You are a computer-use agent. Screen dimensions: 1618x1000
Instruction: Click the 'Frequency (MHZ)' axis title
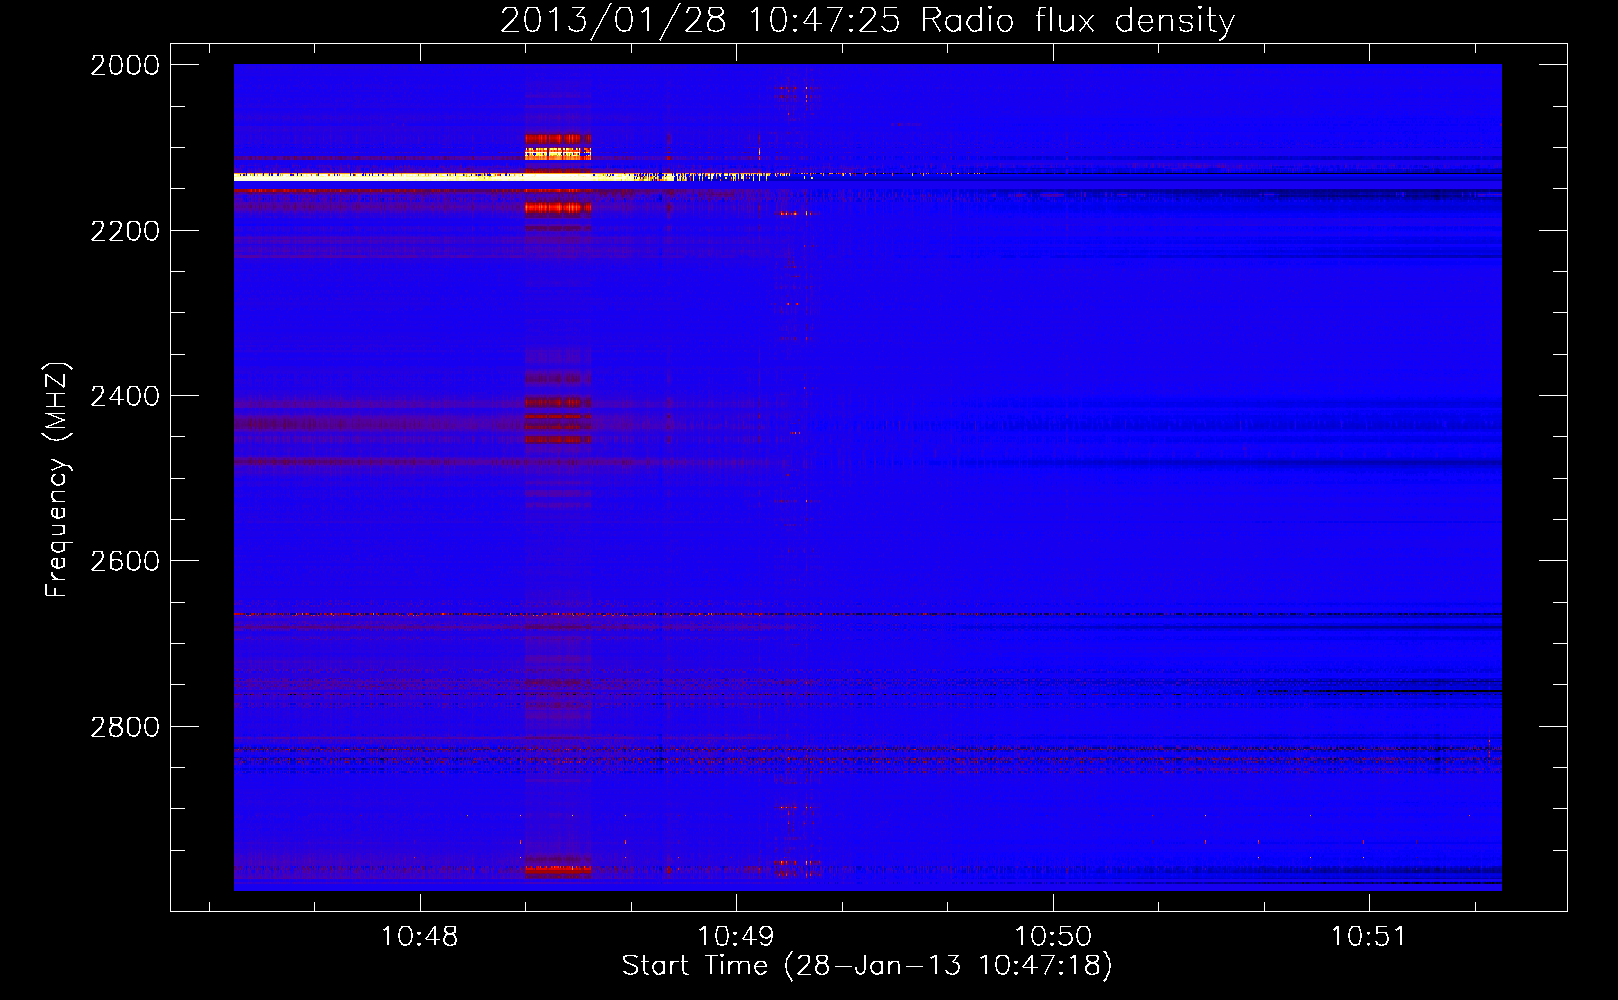coord(57,480)
